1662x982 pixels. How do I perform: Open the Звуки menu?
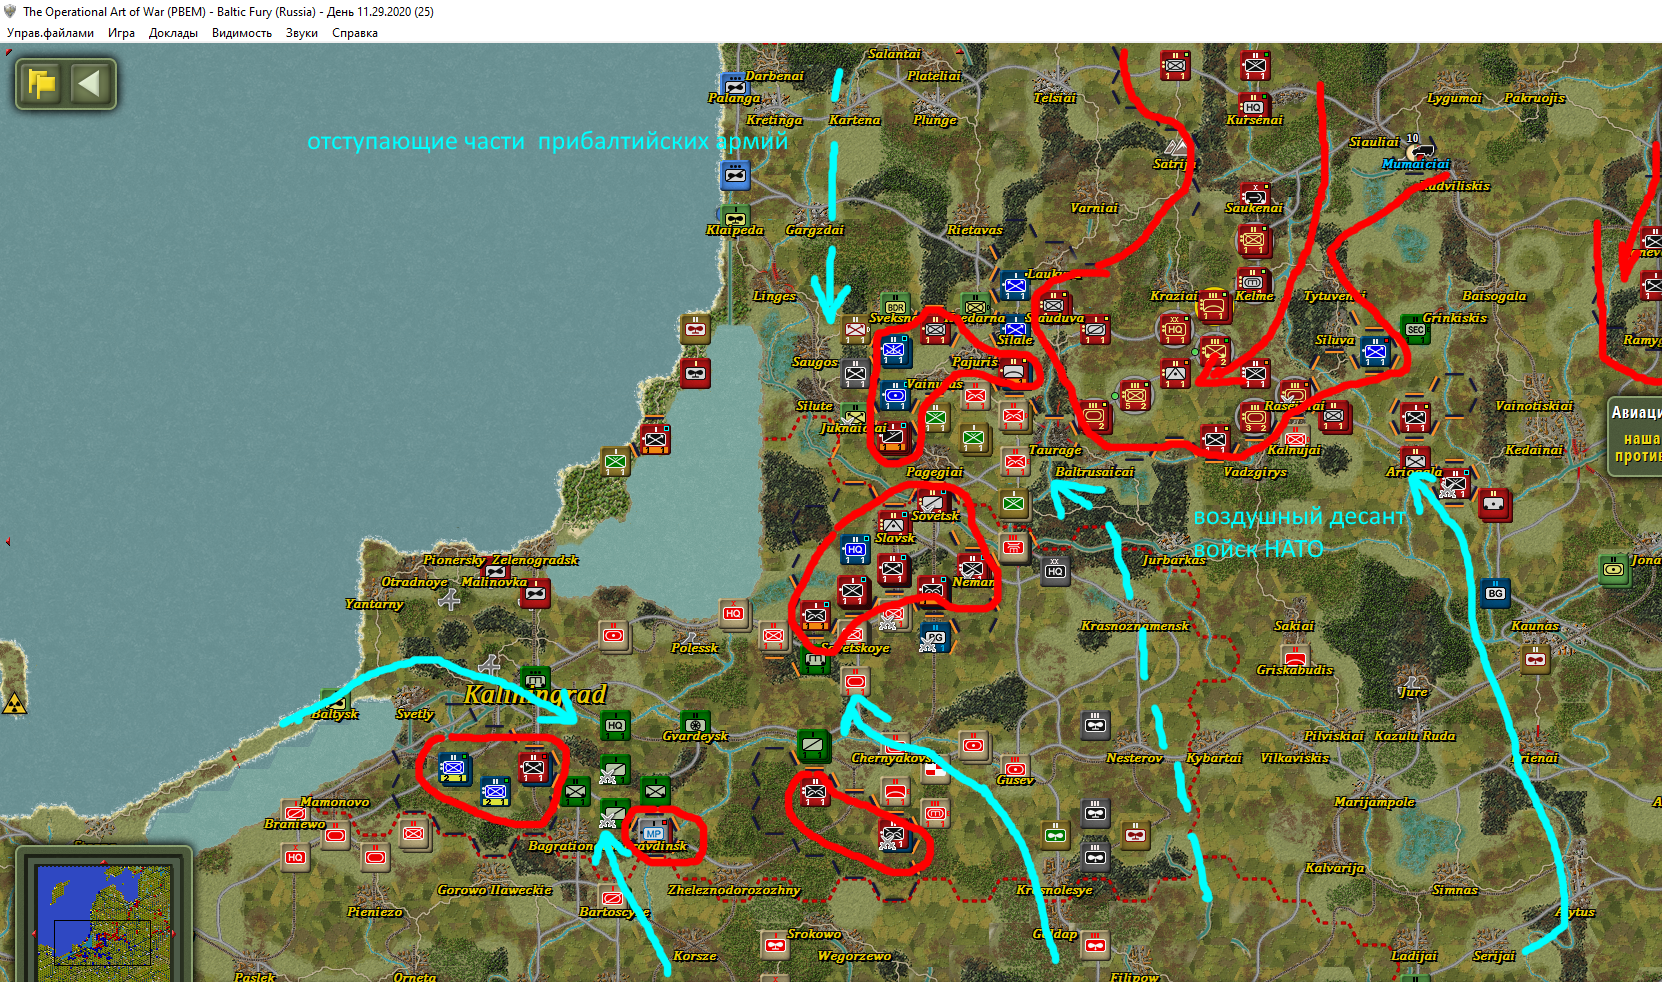[x=302, y=33]
